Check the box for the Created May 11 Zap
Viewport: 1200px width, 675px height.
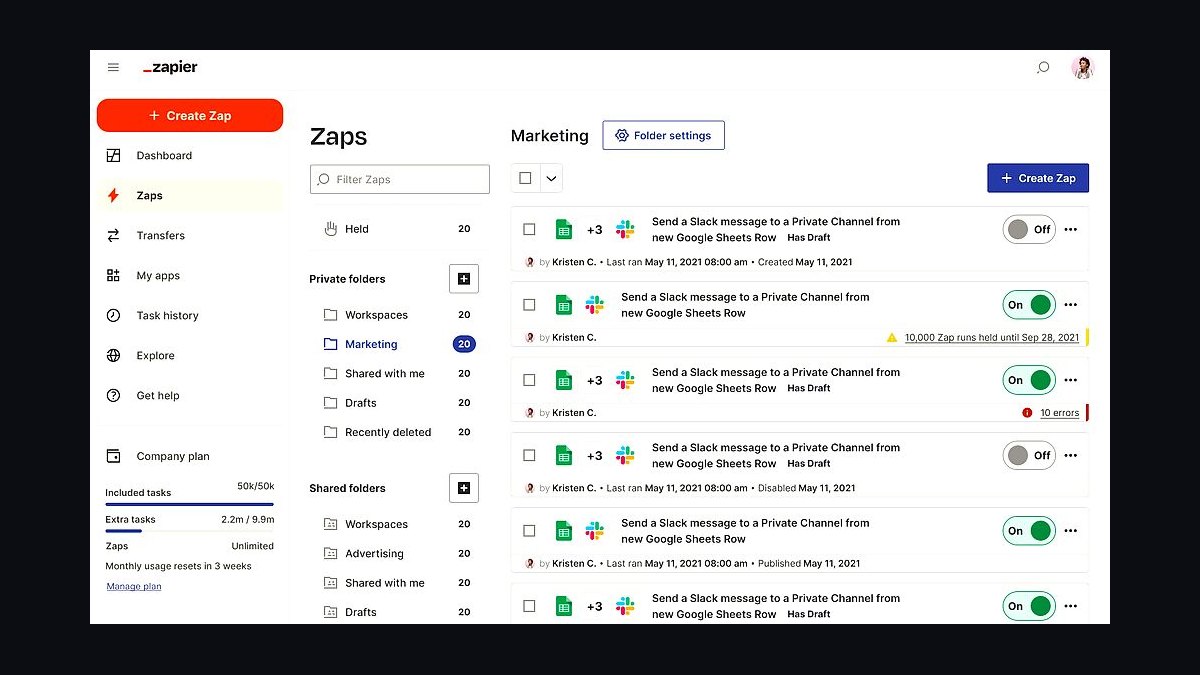(x=529, y=229)
